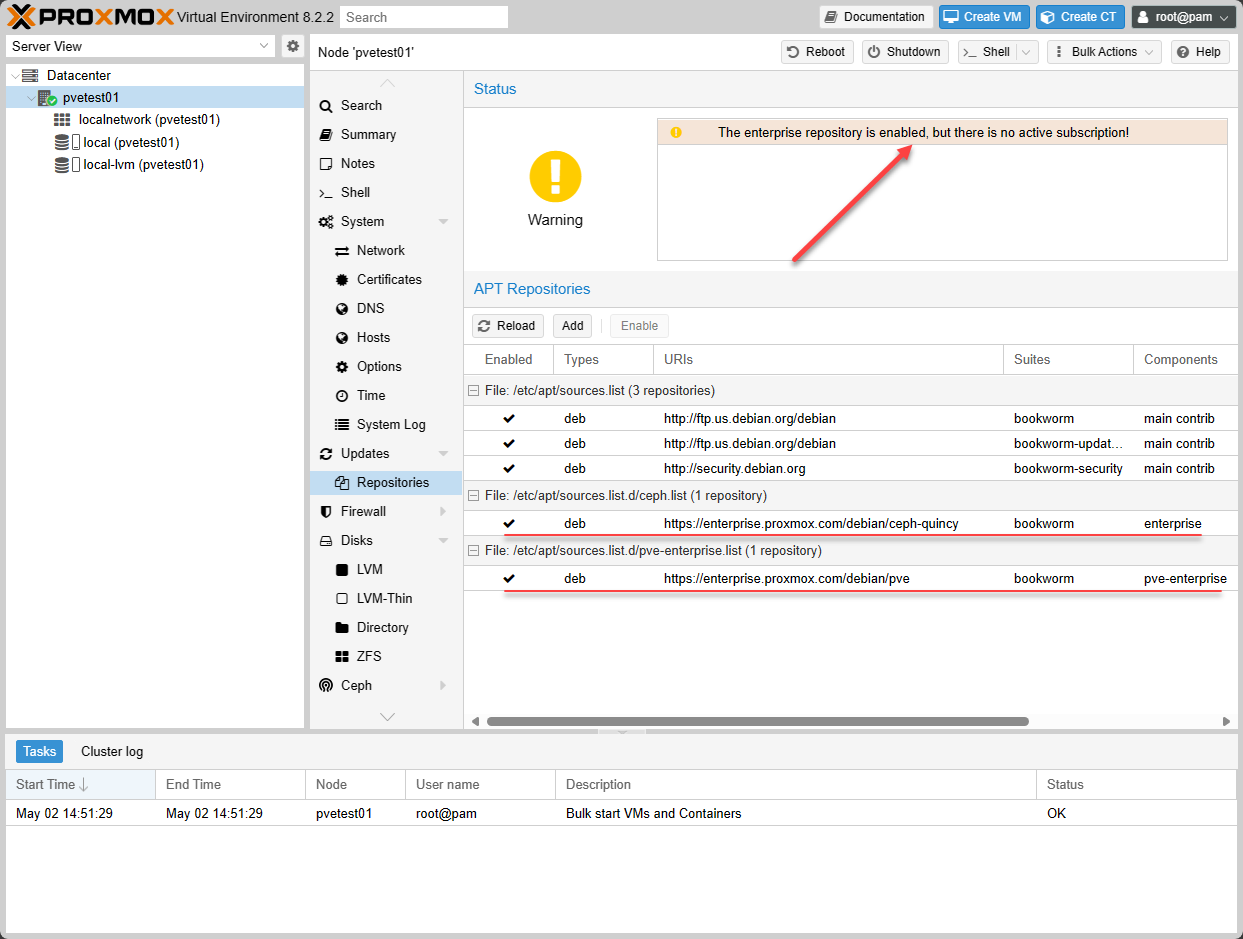Screen dimensions: 1243x939
Task: Click the Updates refresh icon
Action: (326, 454)
